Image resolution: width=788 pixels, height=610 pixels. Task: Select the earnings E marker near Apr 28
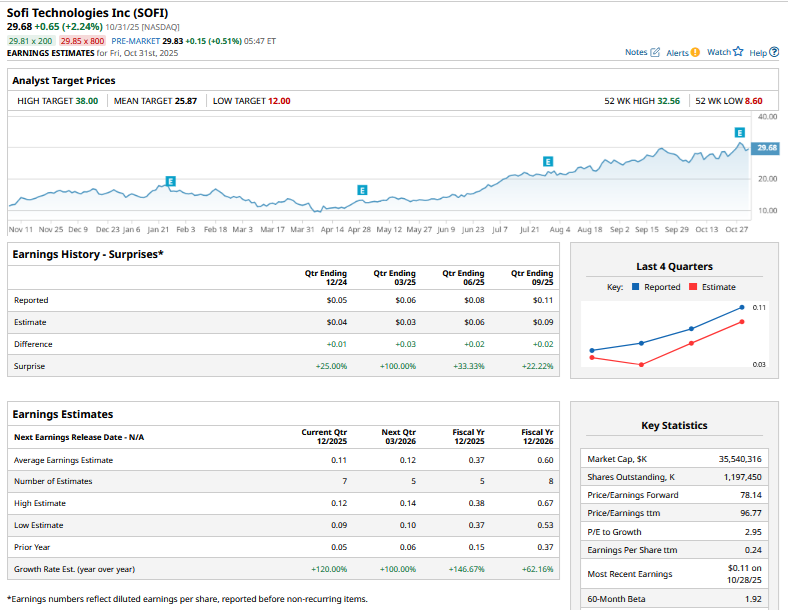point(362,190)
